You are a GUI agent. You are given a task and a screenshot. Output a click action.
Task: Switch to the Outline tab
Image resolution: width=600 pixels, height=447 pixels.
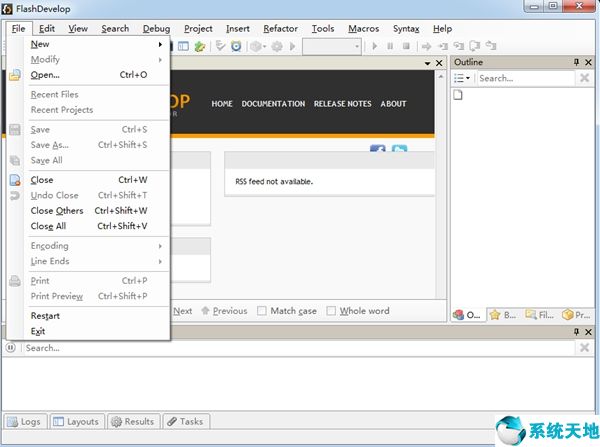coord(468,315)
